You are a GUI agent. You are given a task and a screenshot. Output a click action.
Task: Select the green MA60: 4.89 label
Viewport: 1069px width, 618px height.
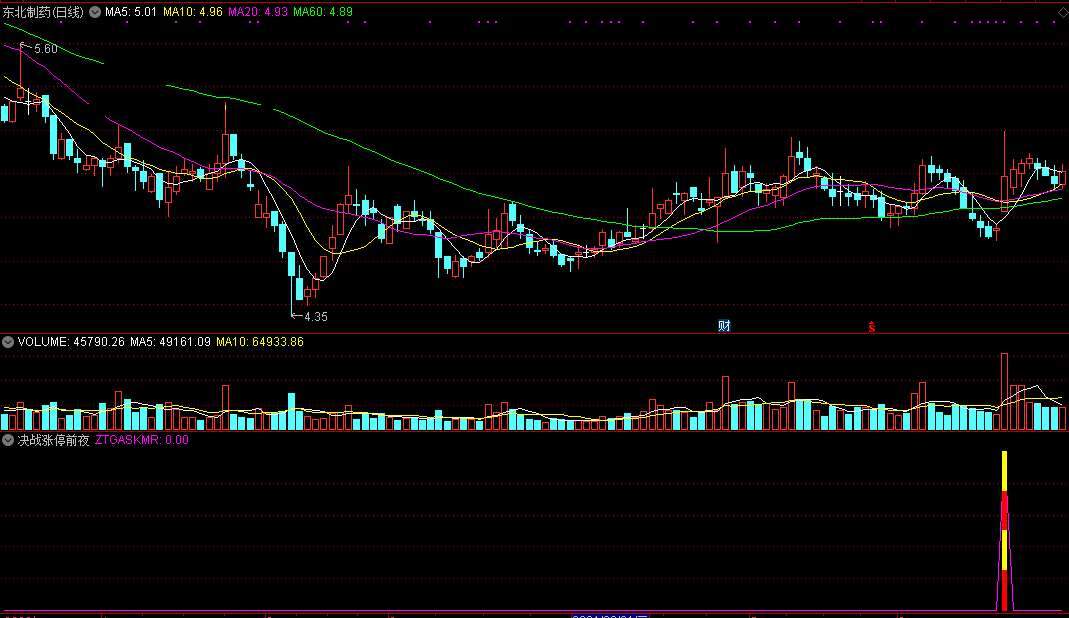pos(323,12)
